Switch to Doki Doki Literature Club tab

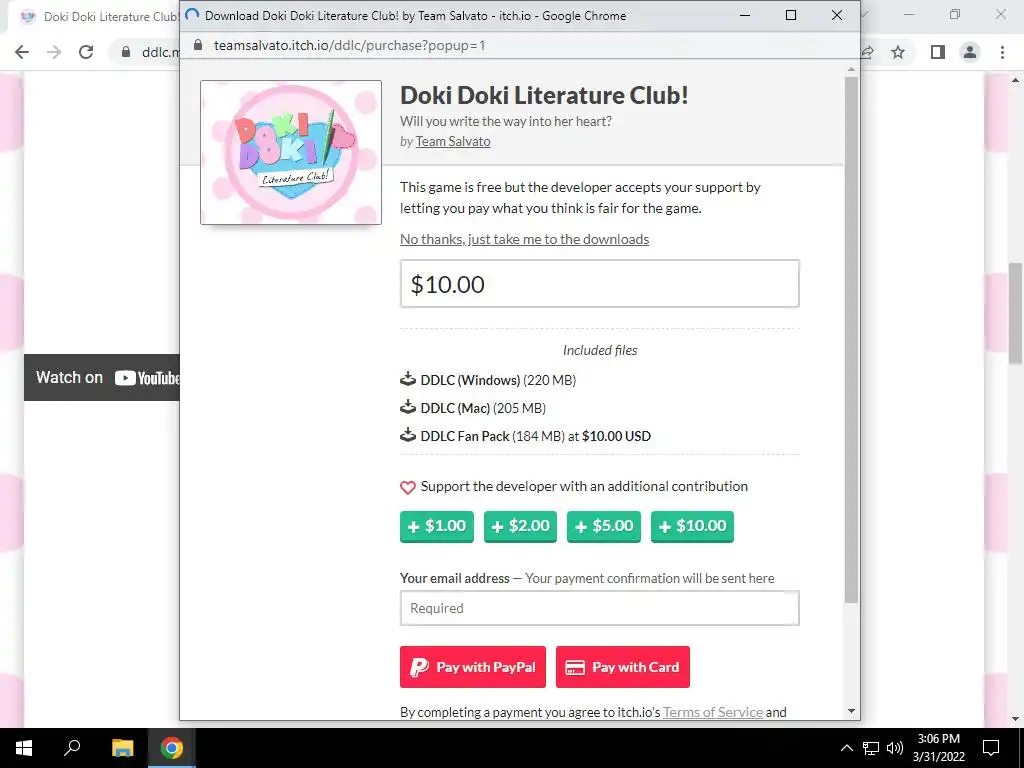(98, 17)
